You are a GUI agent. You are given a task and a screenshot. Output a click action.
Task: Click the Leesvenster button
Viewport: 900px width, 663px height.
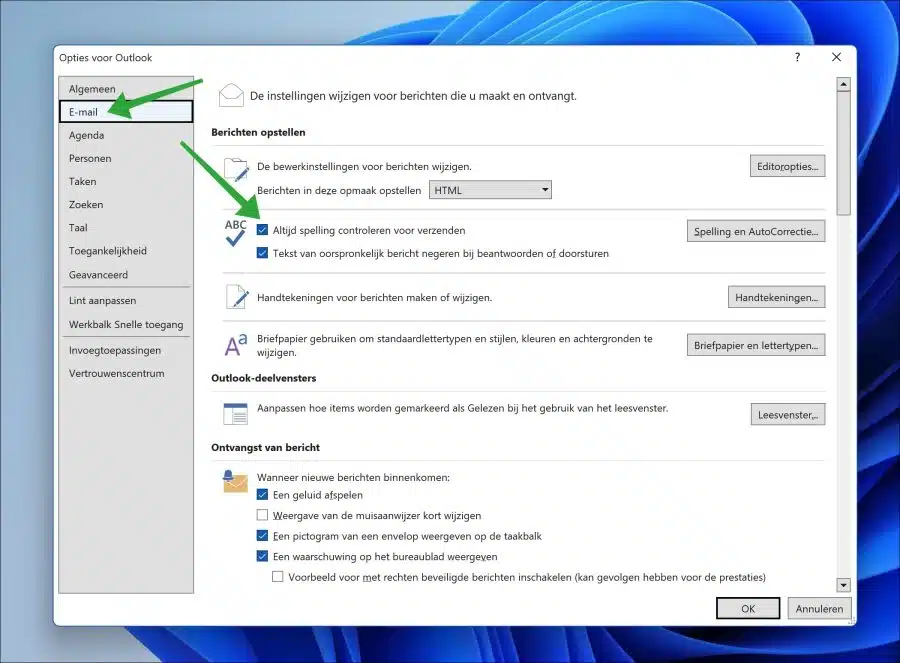click(x=788, y=414)
